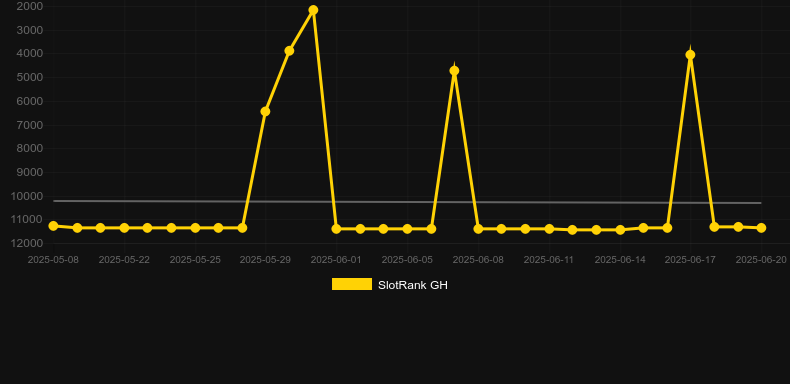Viewport: 790px width, 384px height.
Task: Select the data point above 2025-06-11 label
Action: [x=549, y=229]
